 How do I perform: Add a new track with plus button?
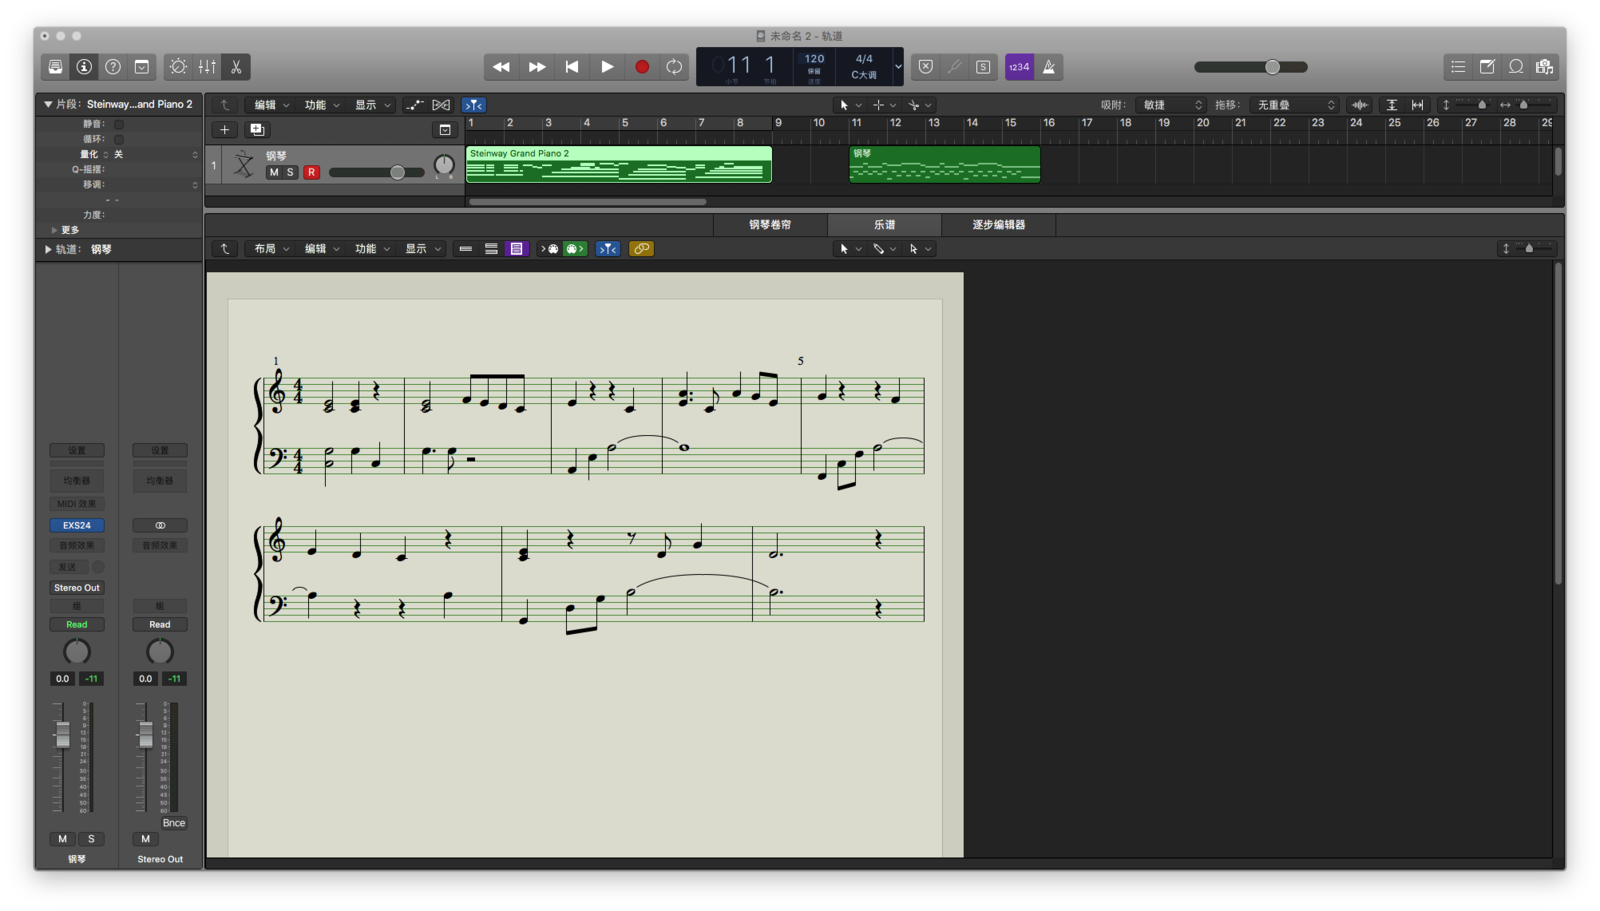point(224,130)
